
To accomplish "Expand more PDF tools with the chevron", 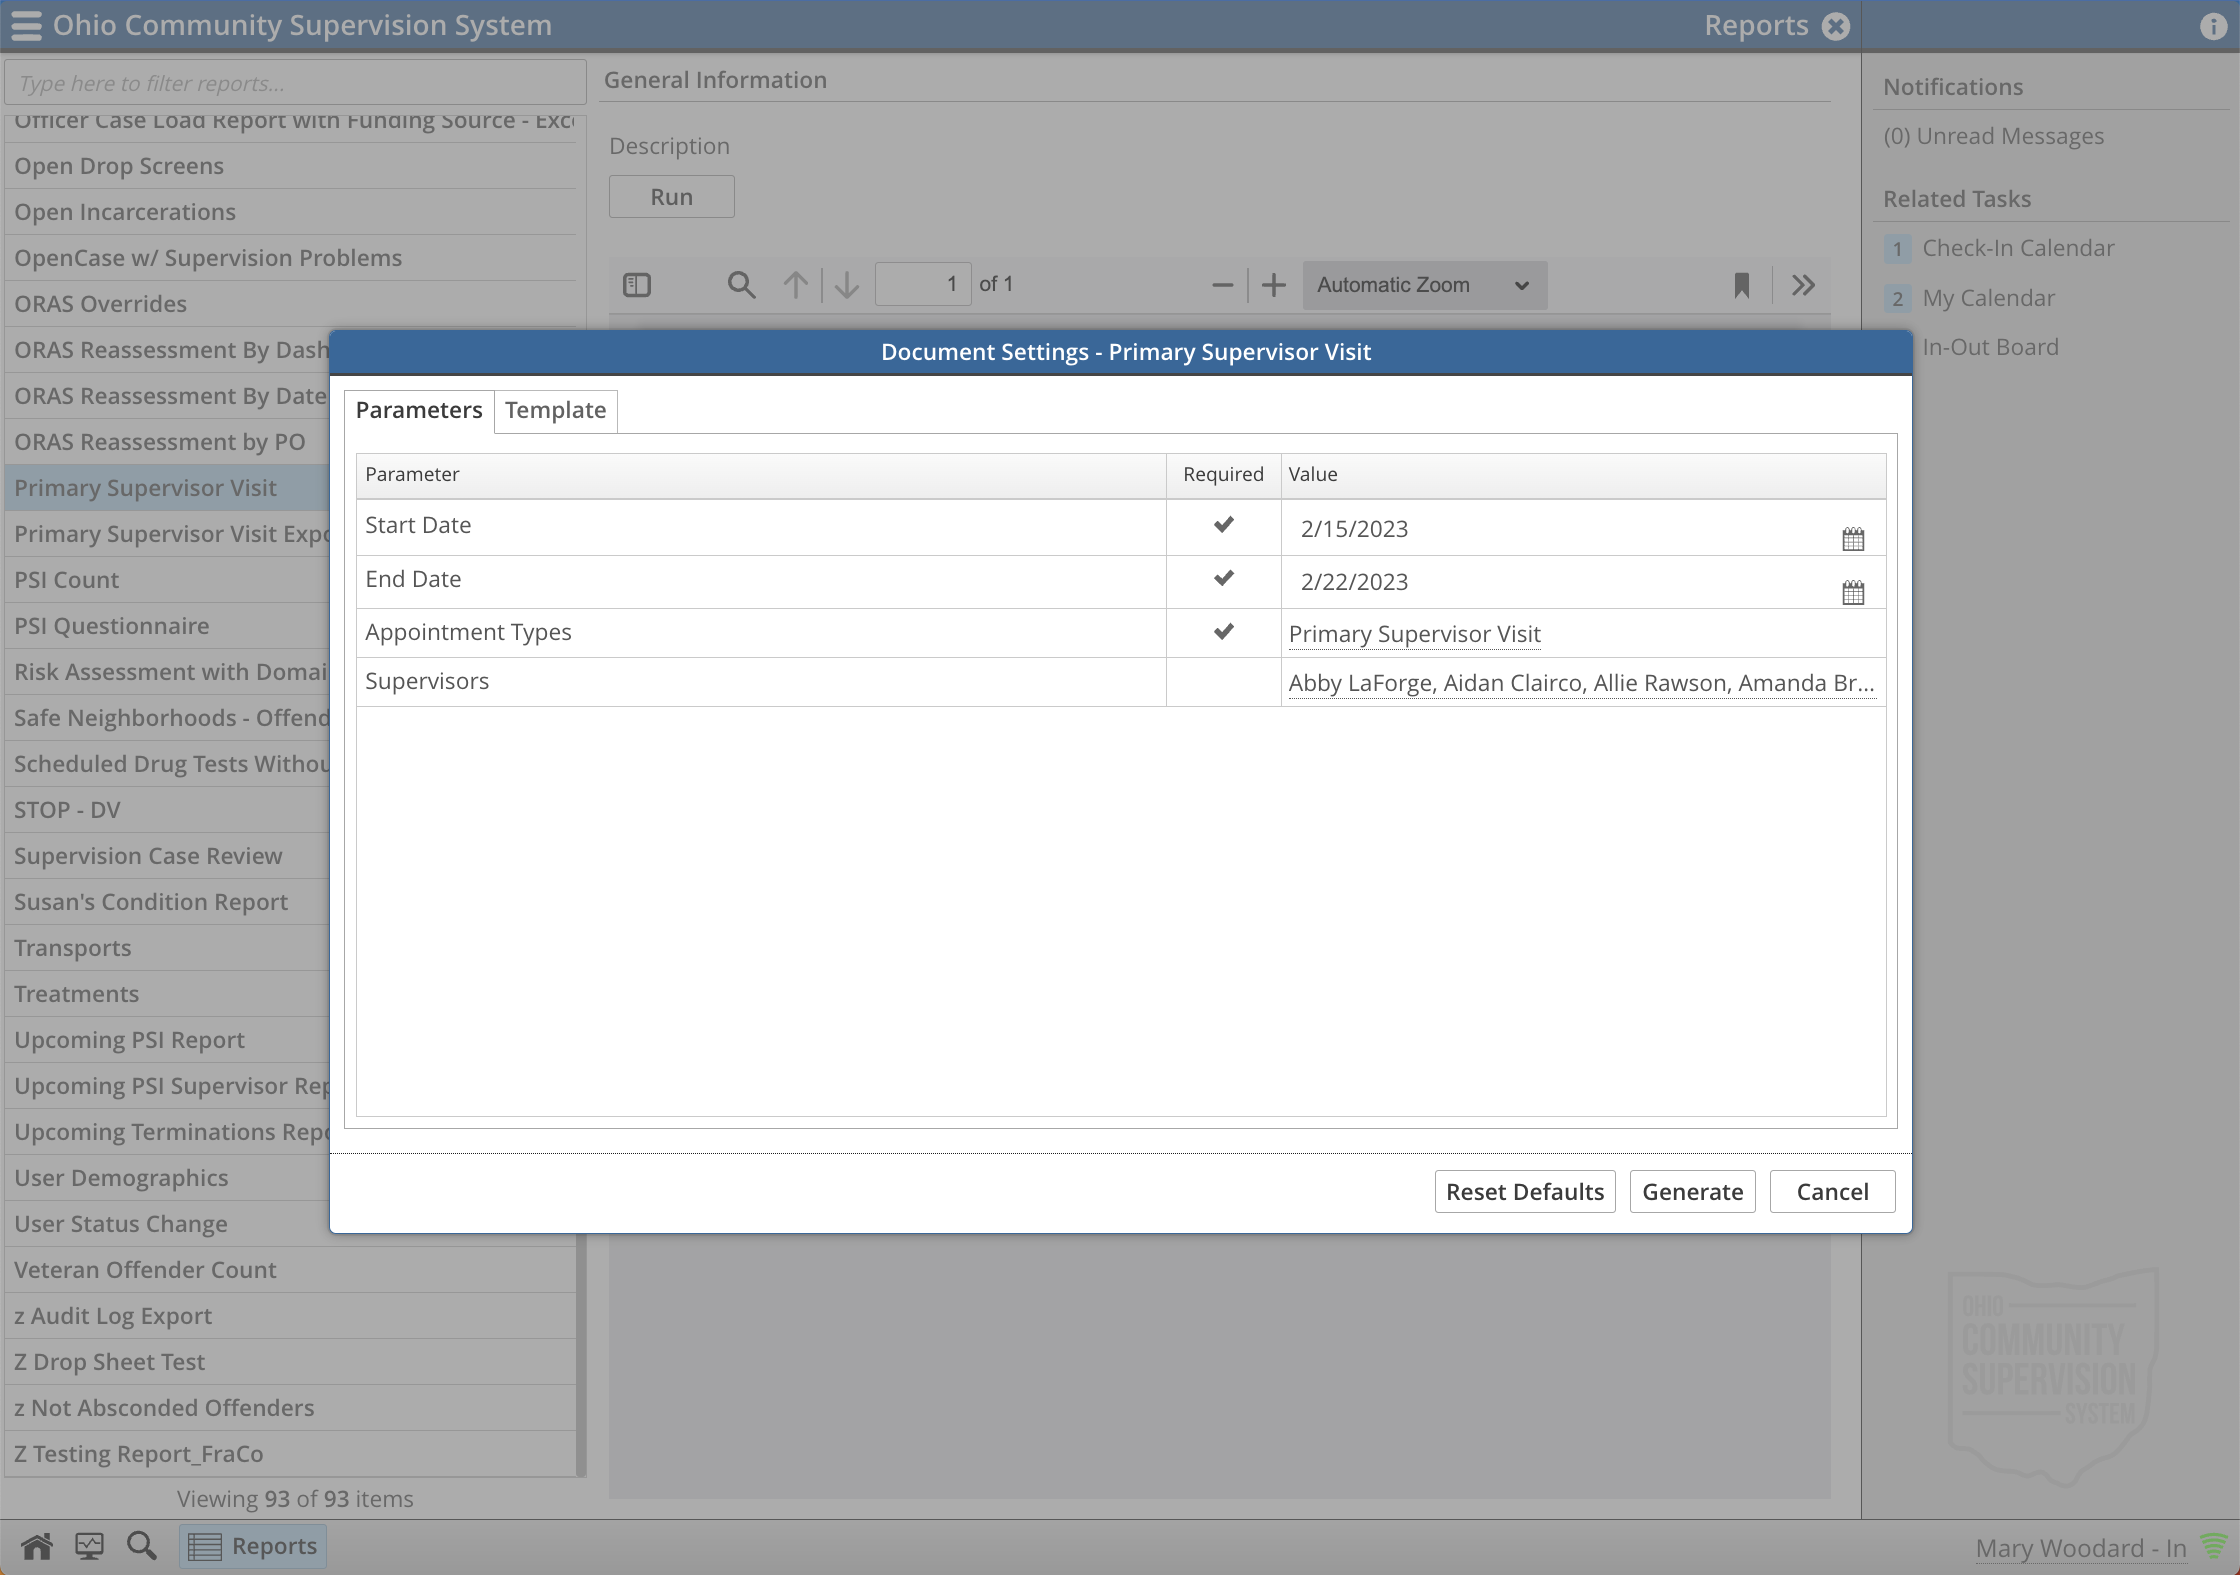I will coord(1802,284).
